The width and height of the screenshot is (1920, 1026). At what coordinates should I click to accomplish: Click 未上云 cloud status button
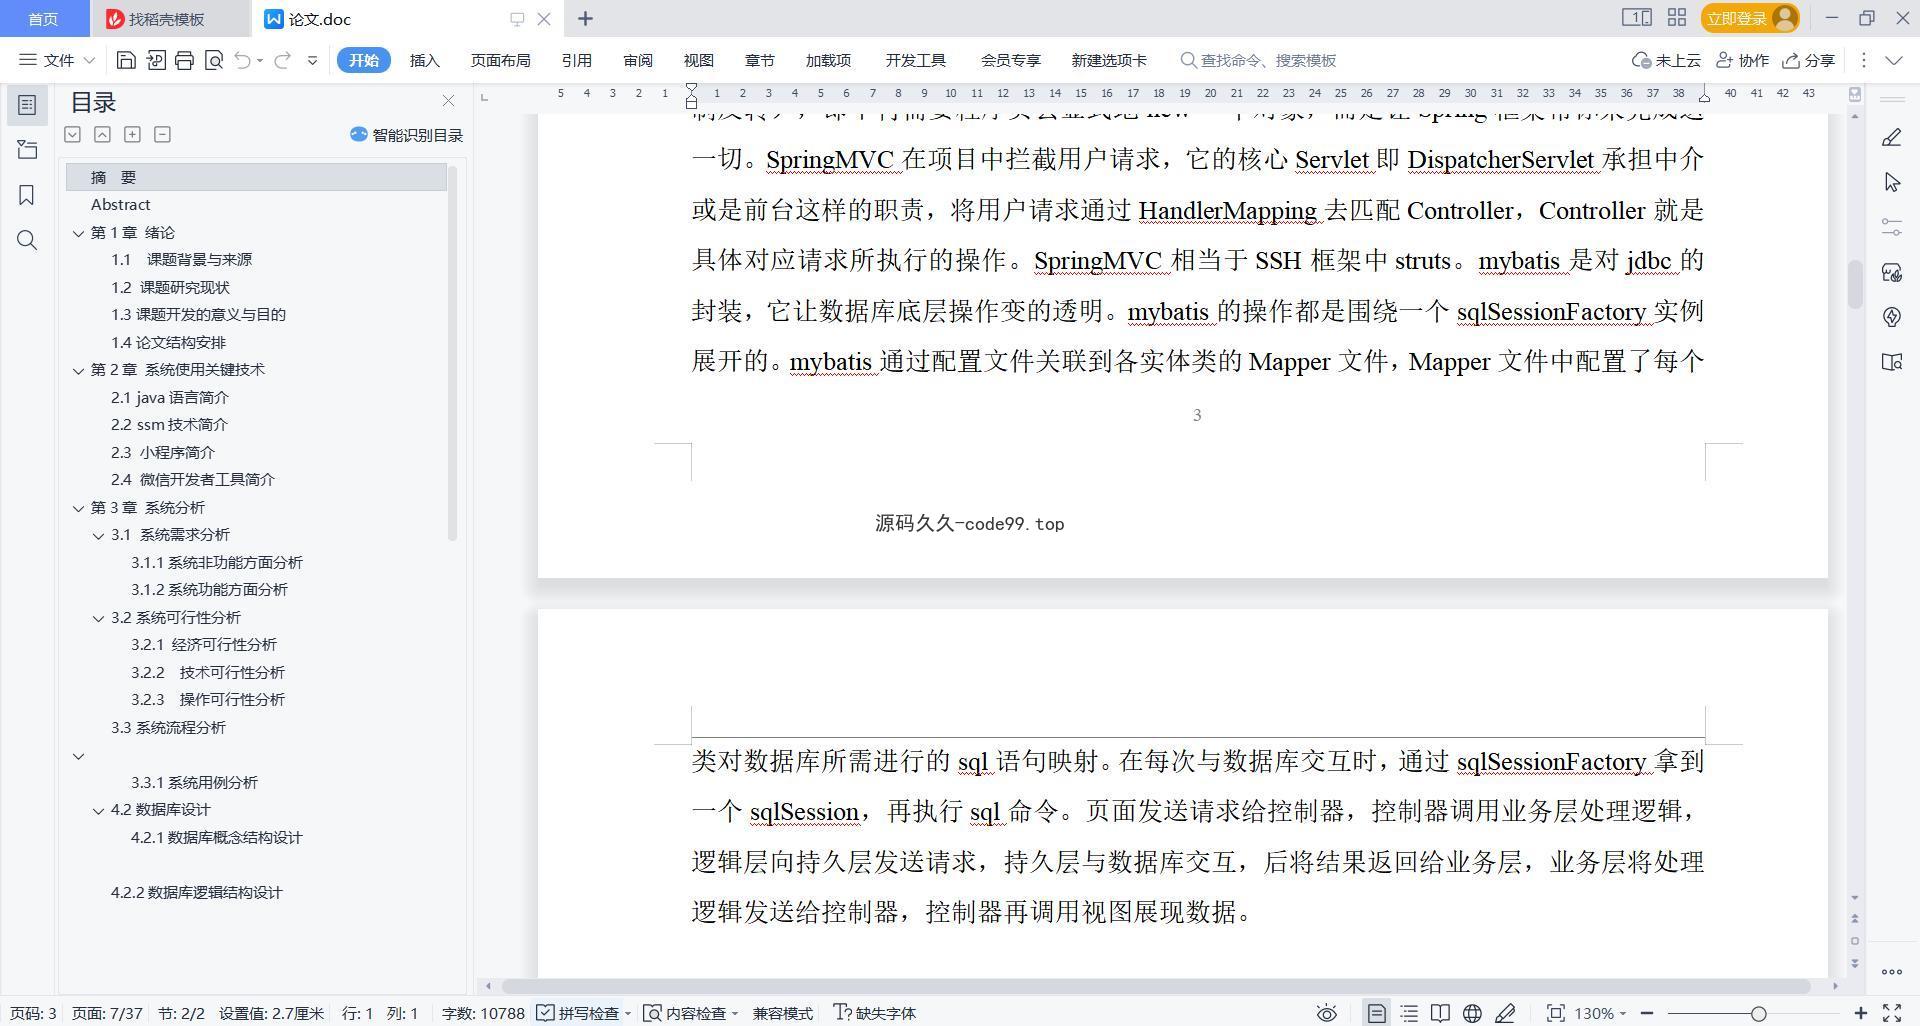[1666, 60]
